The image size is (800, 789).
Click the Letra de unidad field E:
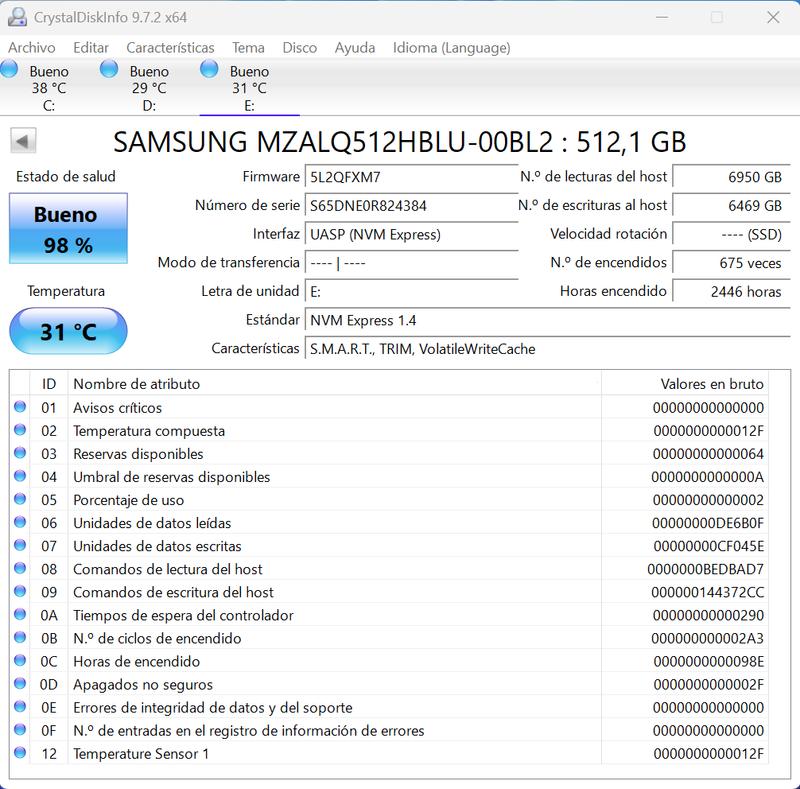click(x=411, y=291)
